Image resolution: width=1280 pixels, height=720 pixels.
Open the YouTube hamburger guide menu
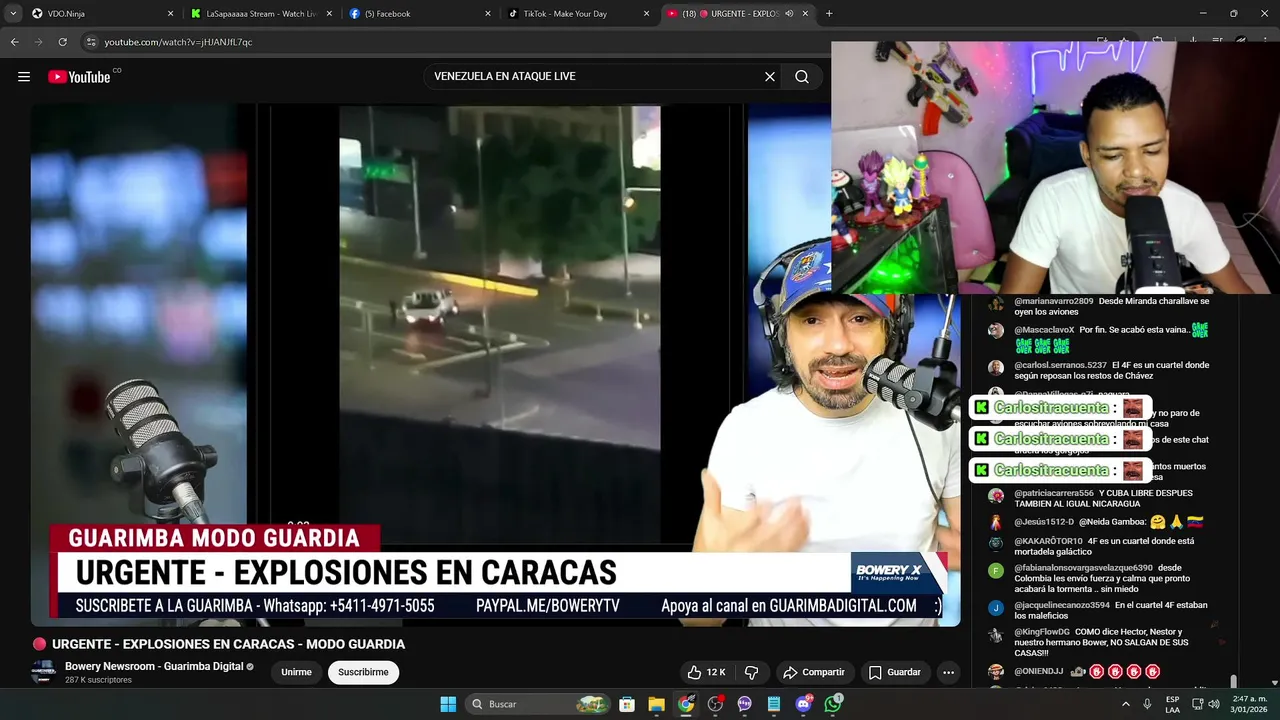(x=24, y=77)
